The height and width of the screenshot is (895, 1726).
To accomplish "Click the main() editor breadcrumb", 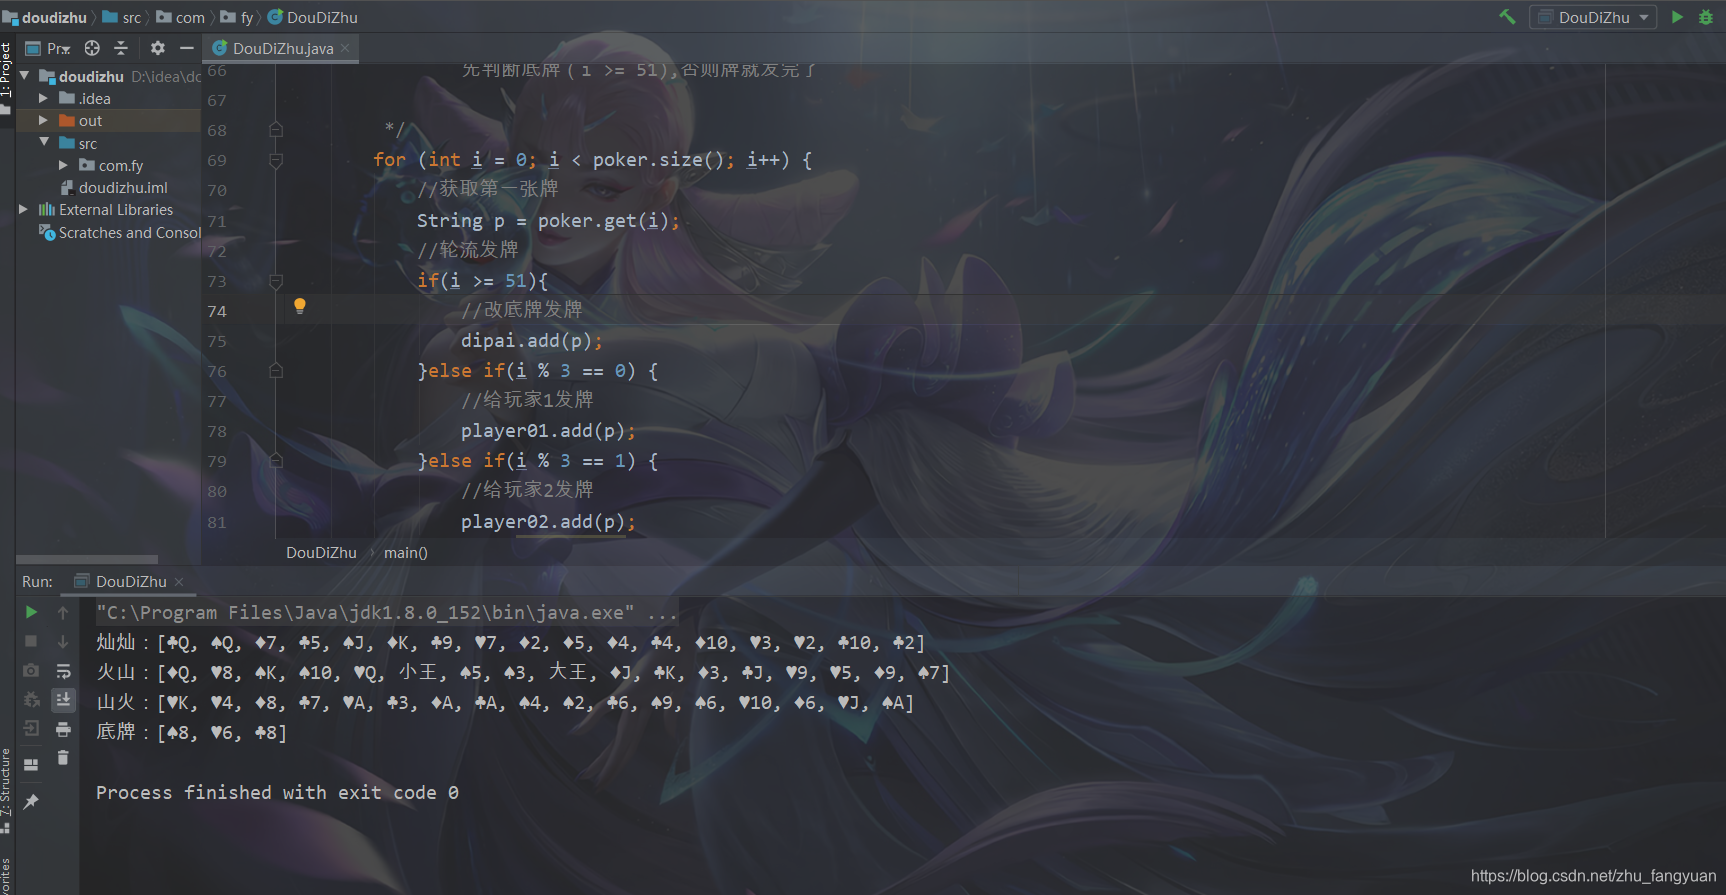I will click(x=405, y=552).
